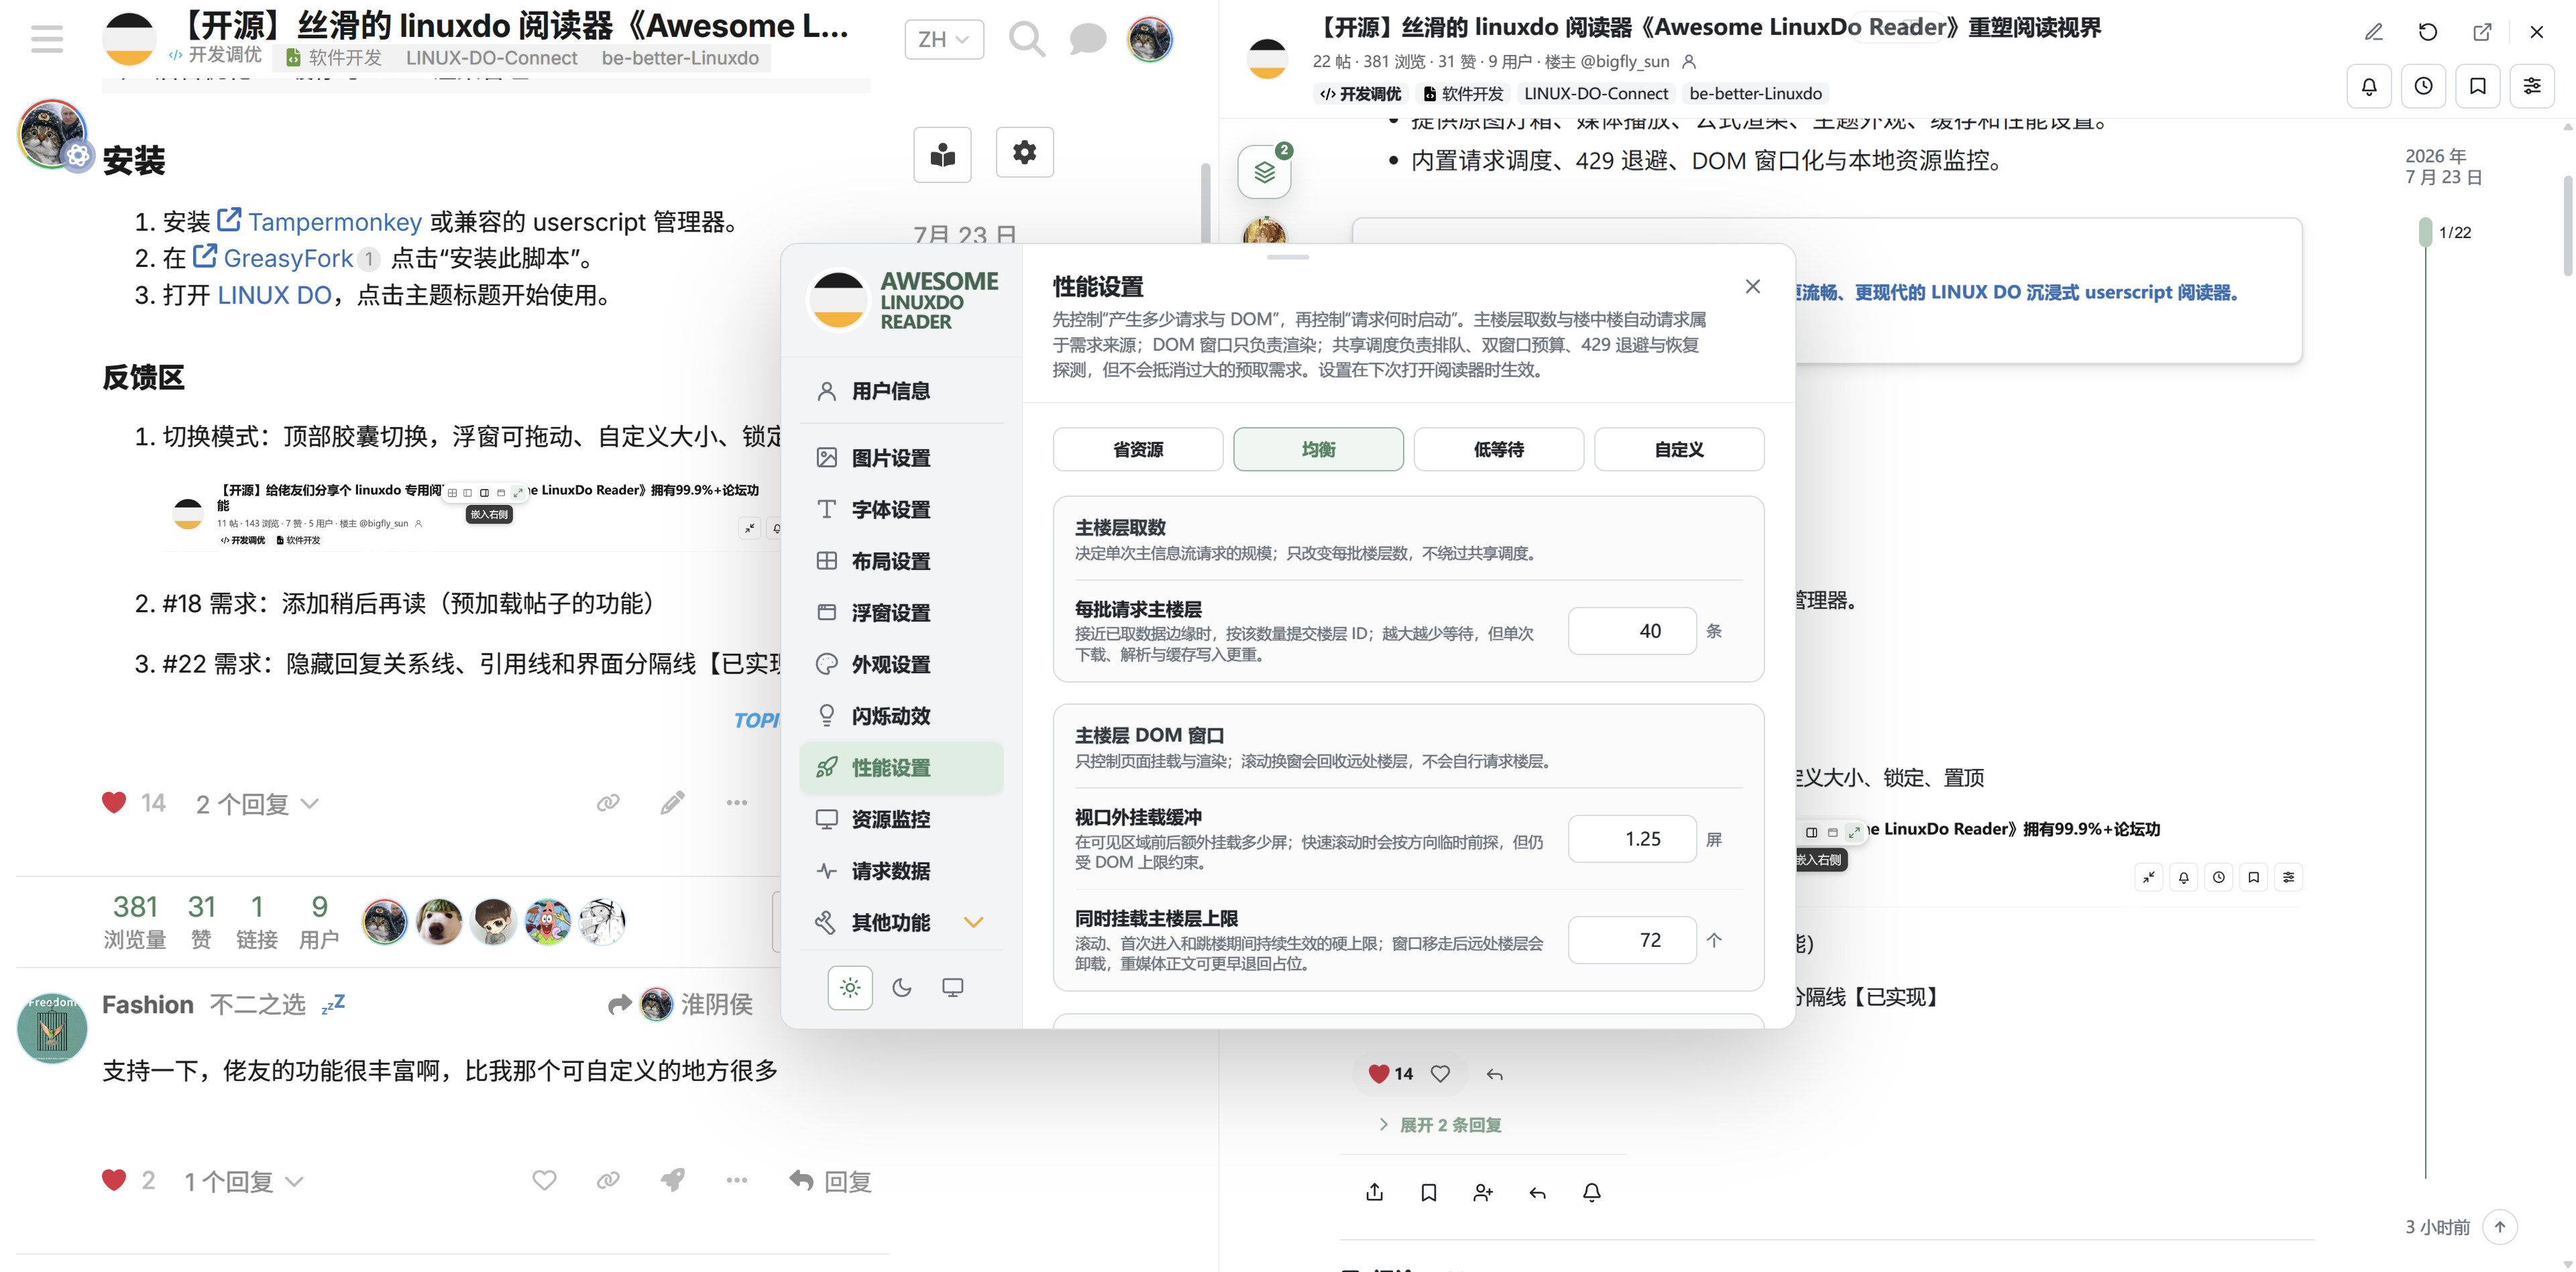This screenshot has width=2576, height=1272.
Task: Open 闪烁动效 in settings sidebar
Action: 901,716
